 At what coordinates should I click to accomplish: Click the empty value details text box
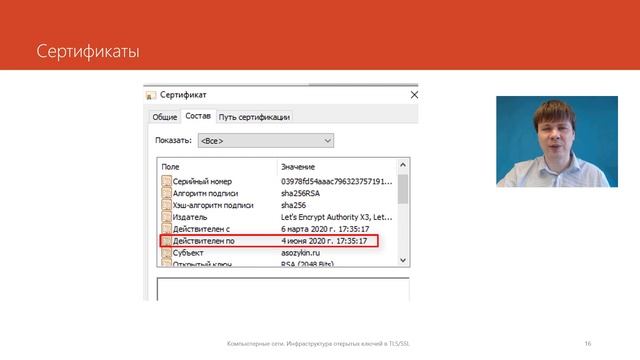(283, 289)
